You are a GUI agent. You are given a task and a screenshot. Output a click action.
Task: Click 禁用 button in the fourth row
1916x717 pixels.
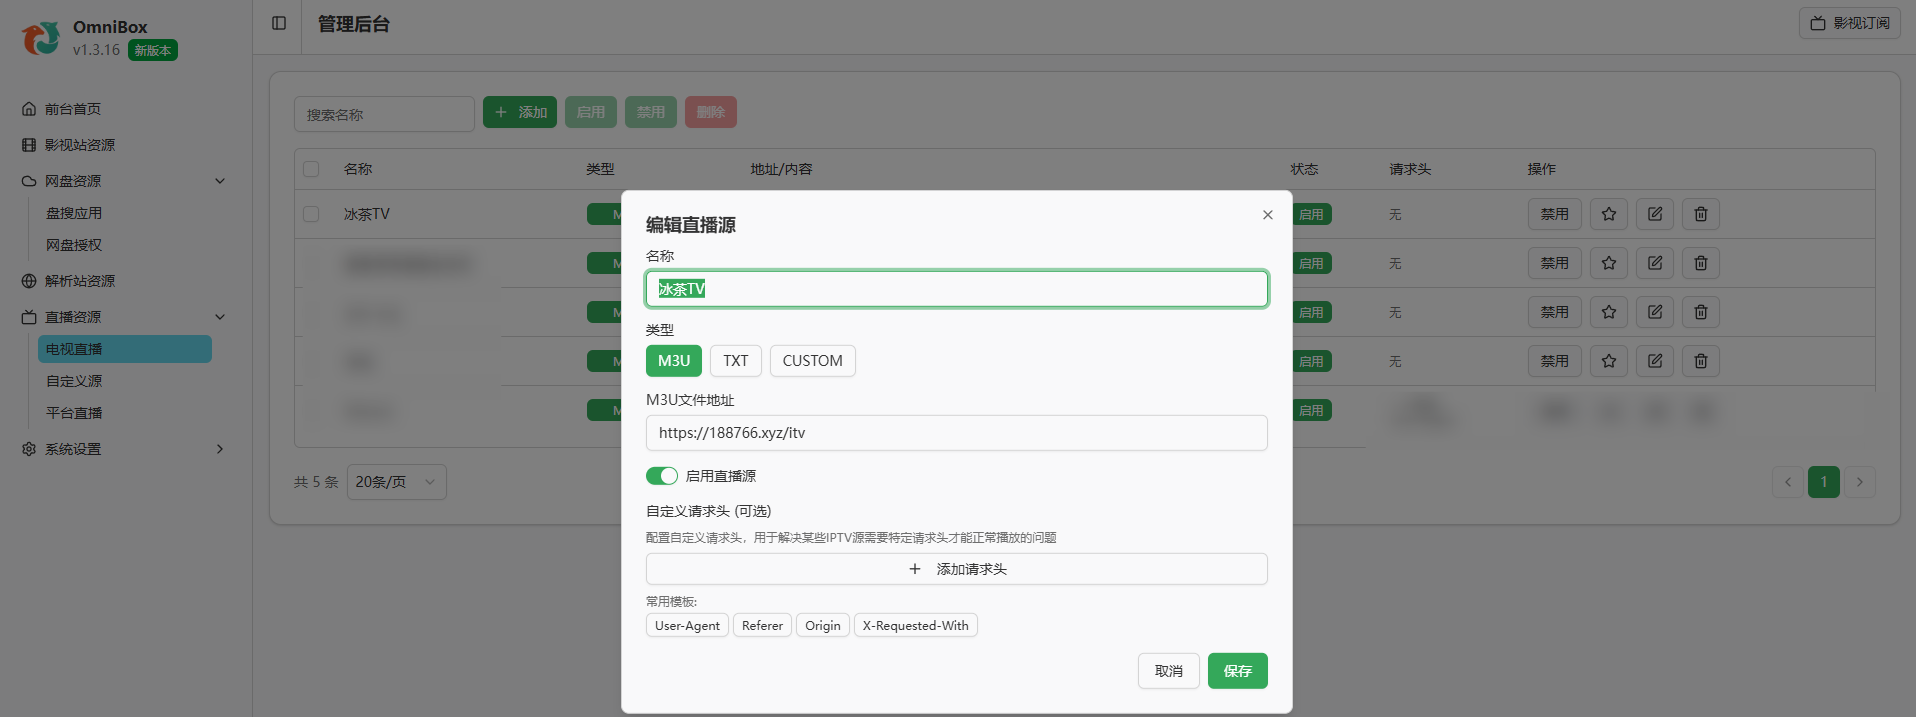(x=1554, y=361)
